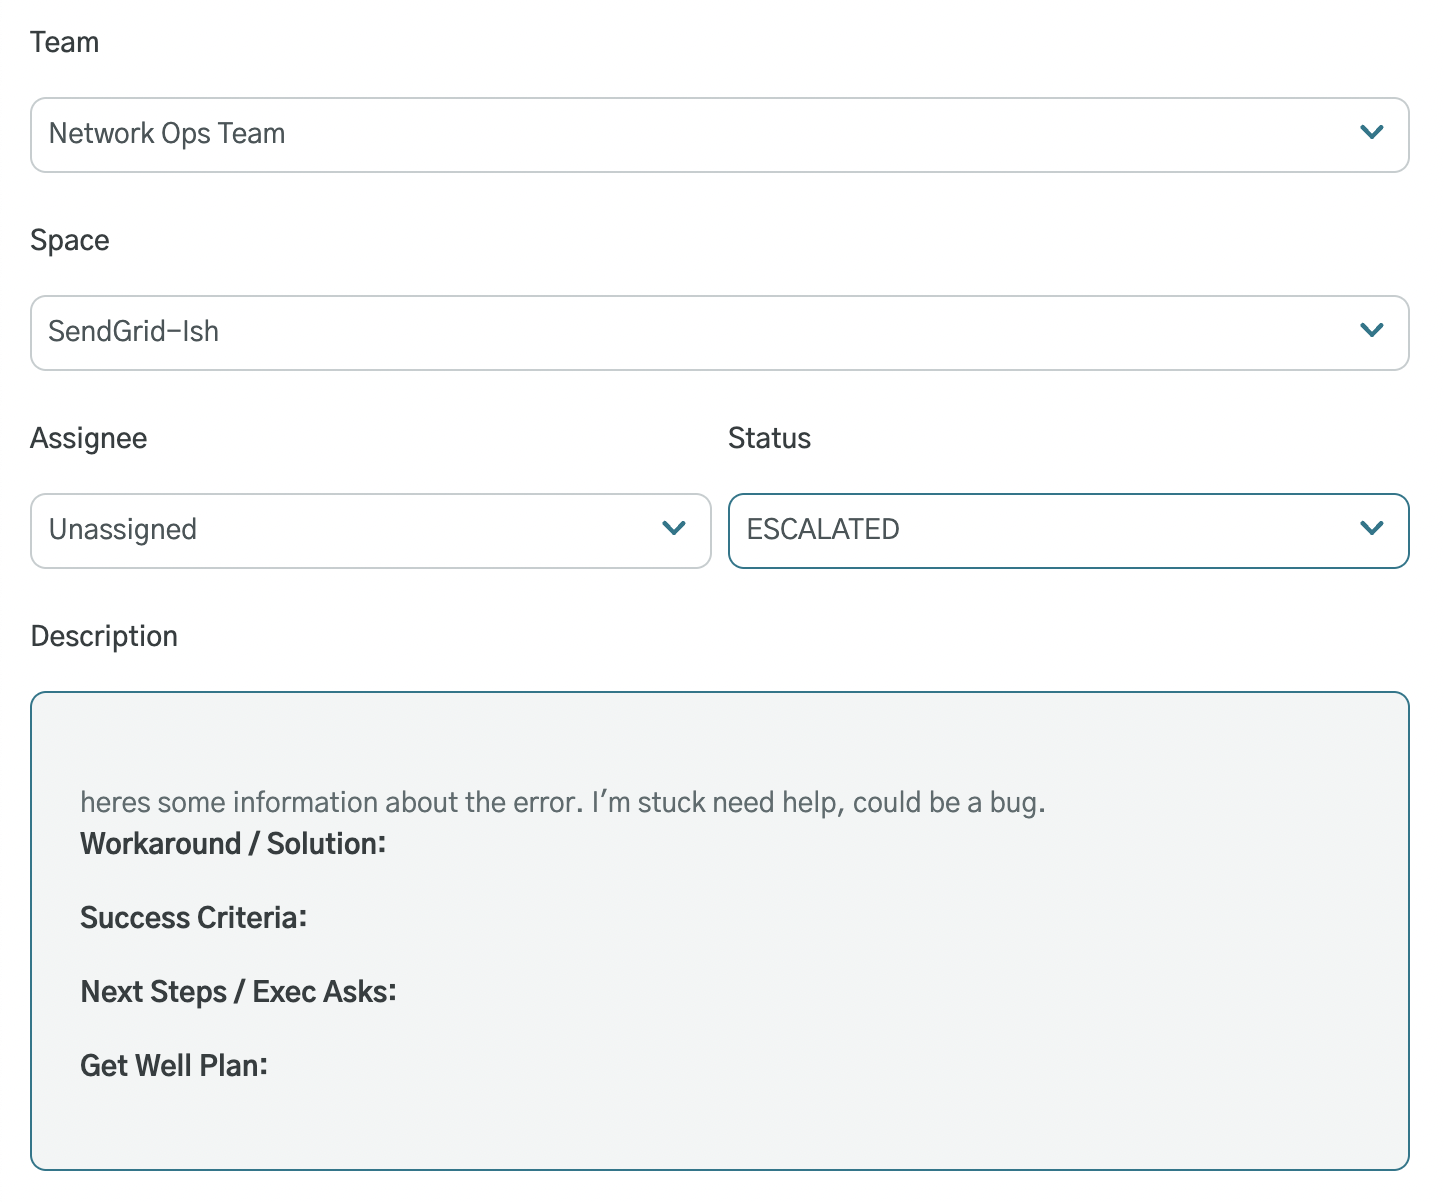This screenshot has width=1444, height=1202.
Task: Click the Status label text
Action: tap(769, 437)
